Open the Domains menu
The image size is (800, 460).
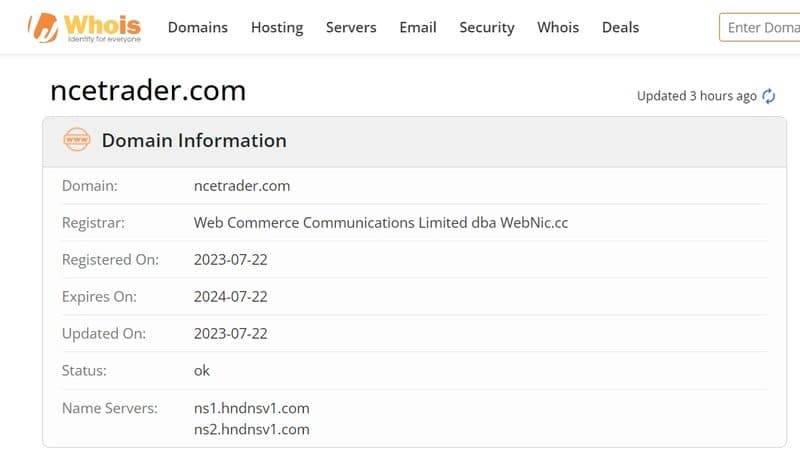[197, 27]
